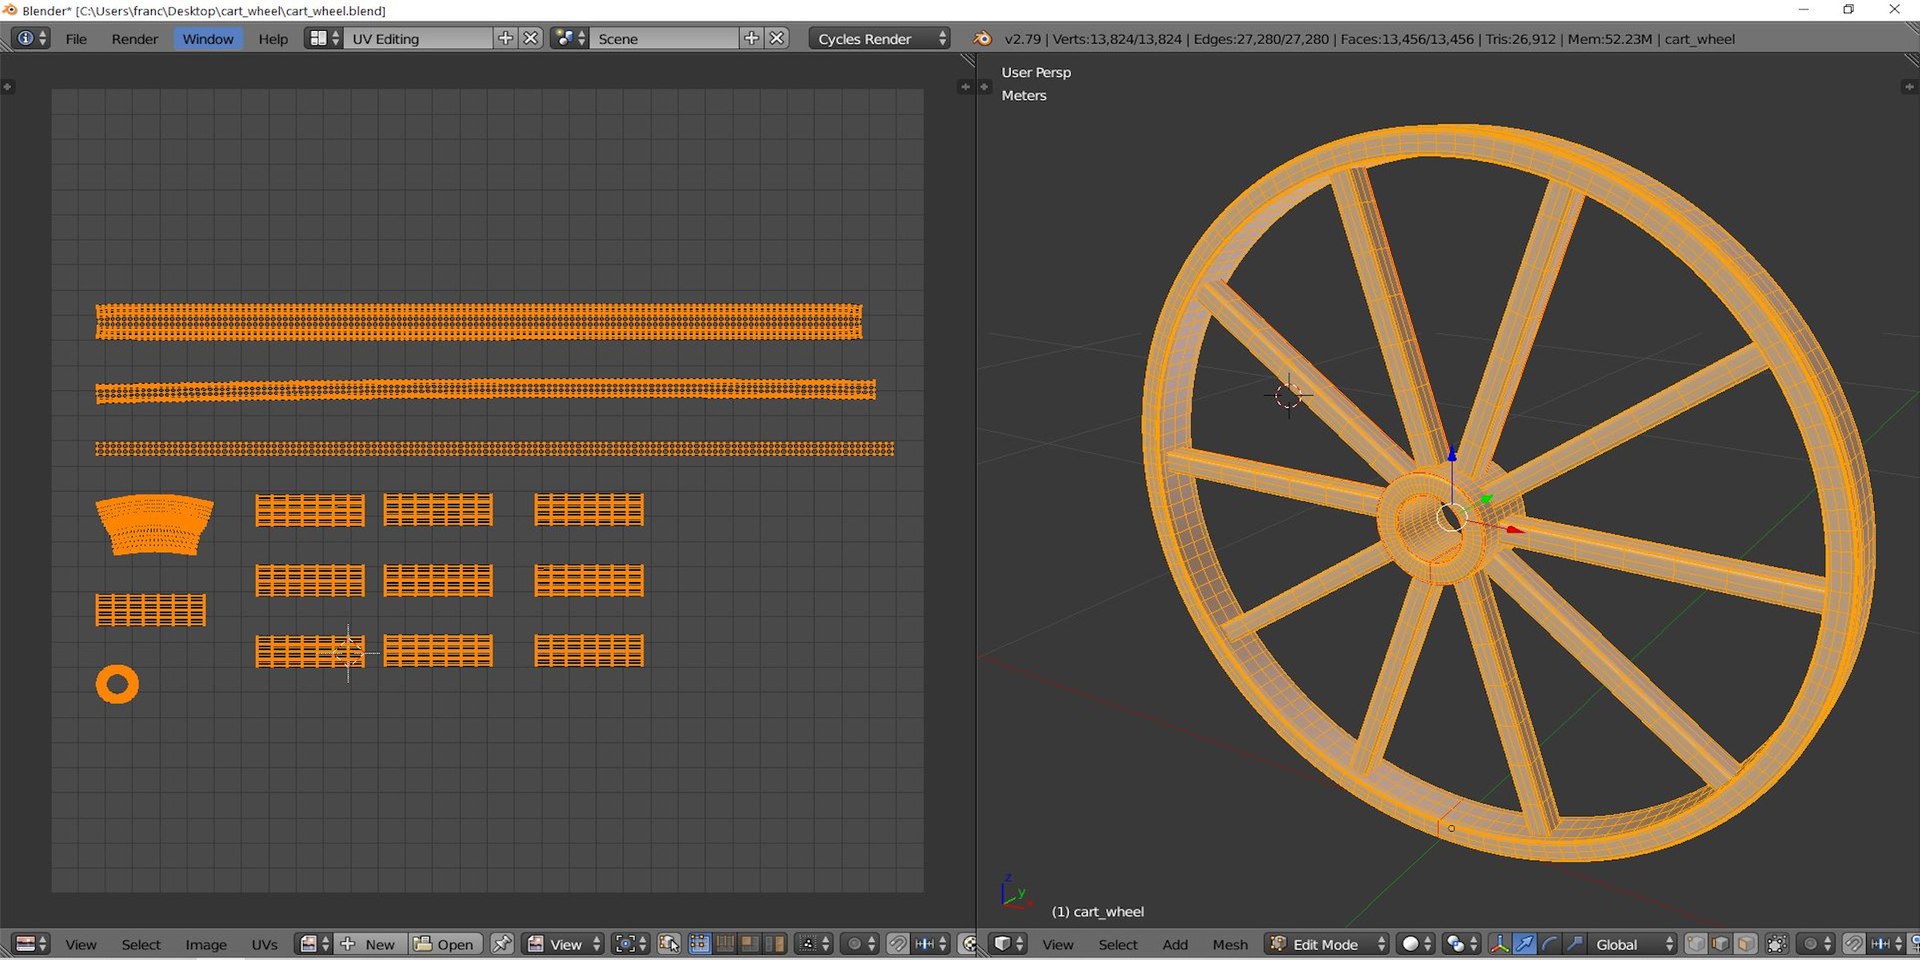Open the Mesh menu
Screen dimensions: 1920x960
click(1230, 944)
